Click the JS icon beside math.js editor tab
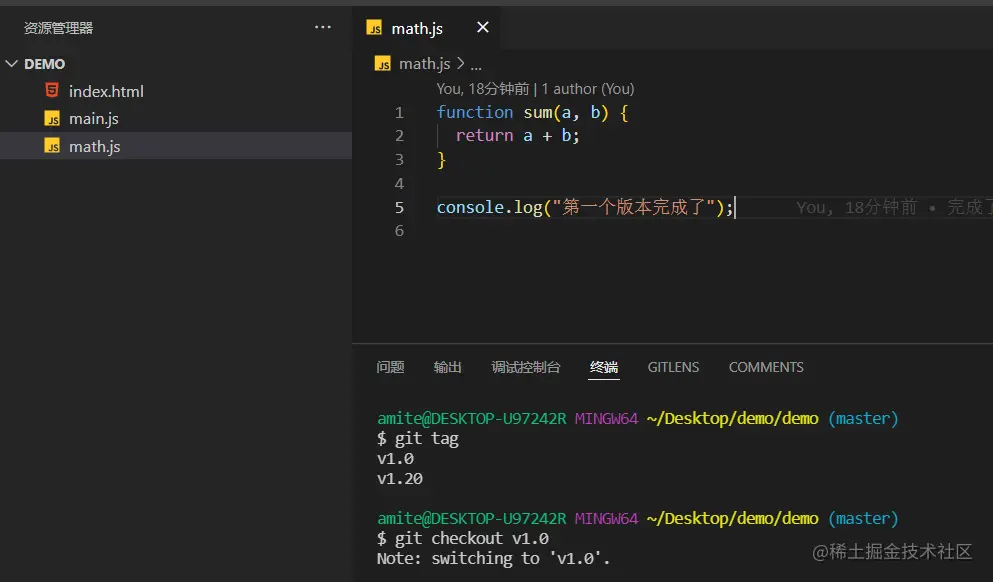This screenshot has width=993, height=582. (377, 27)
